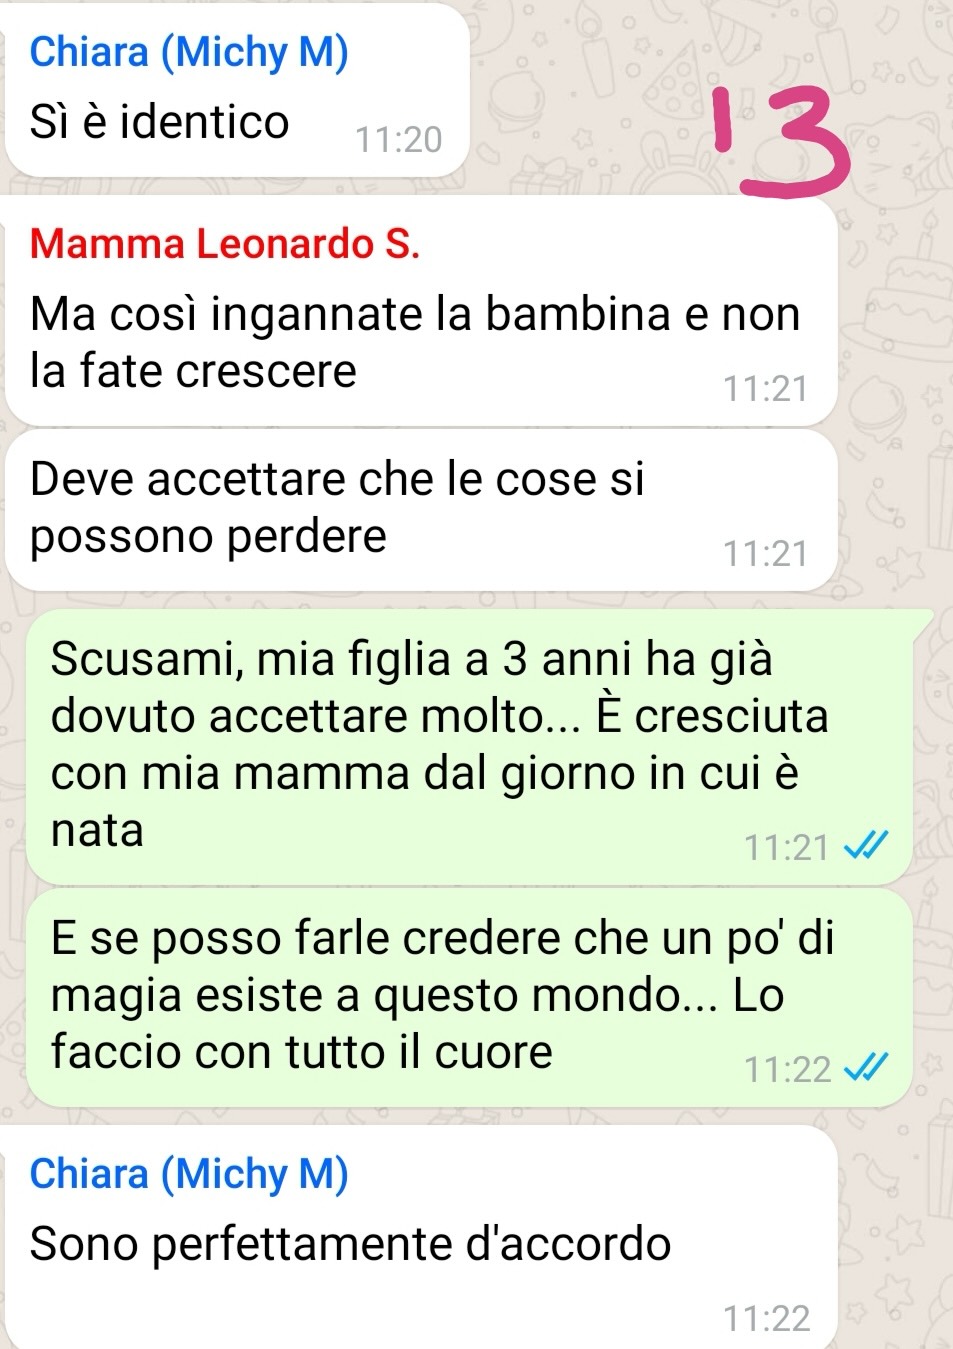This screenshot has width=953, height=1349.
Task: Tap the 11:20 timestamp
Action: click(399, 140)
